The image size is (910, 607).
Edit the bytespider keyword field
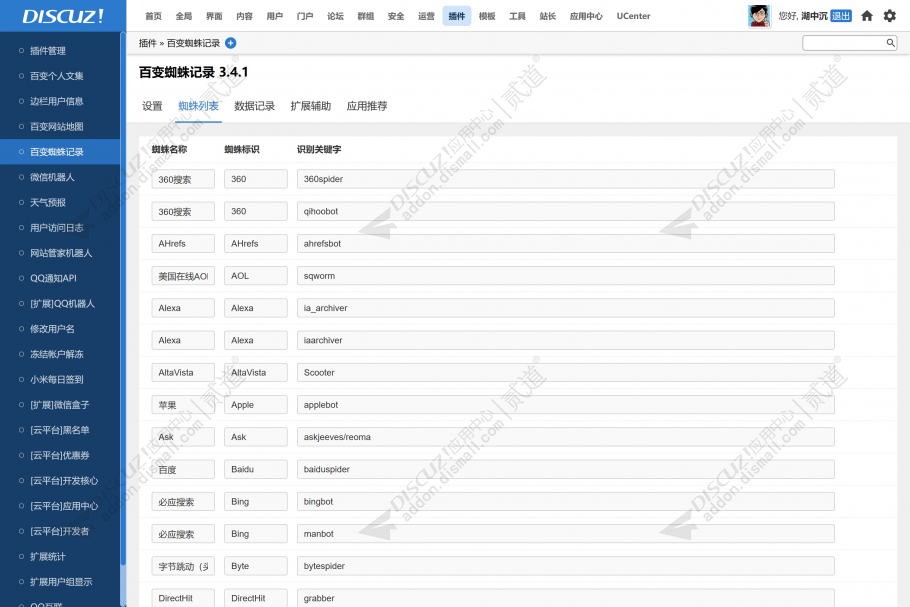[565, 566]
